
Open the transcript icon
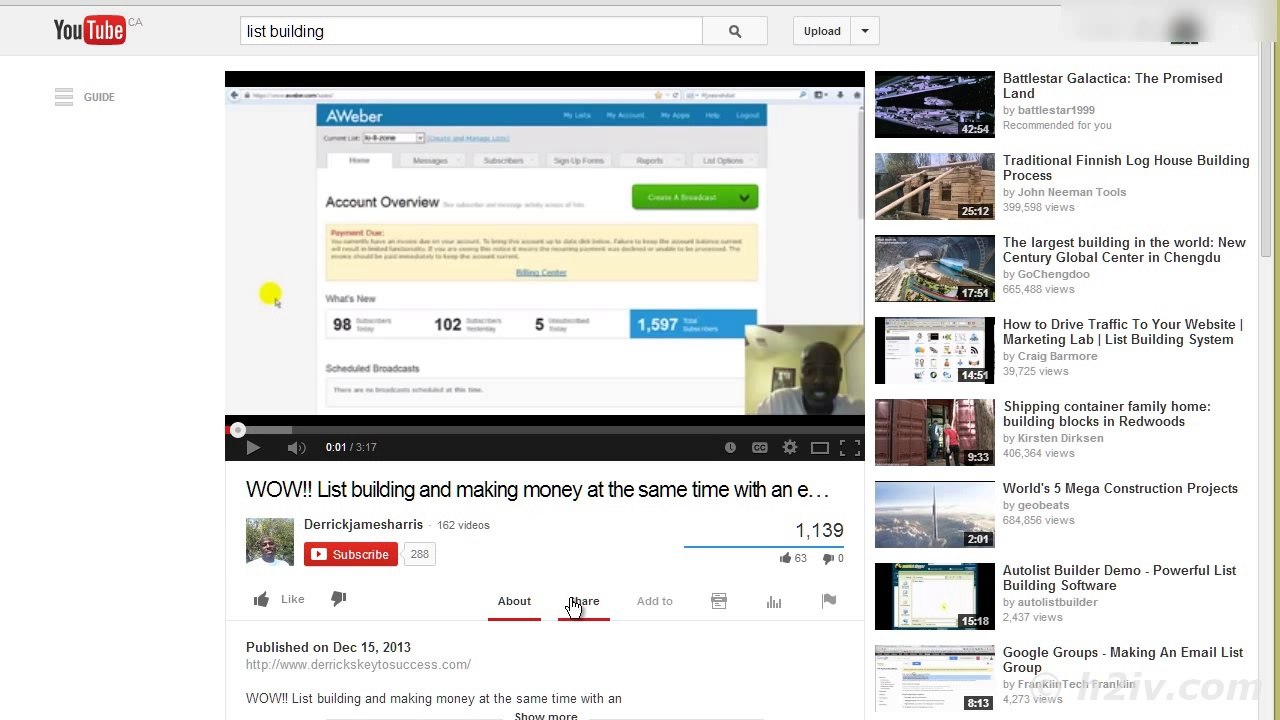coord(719,601)
